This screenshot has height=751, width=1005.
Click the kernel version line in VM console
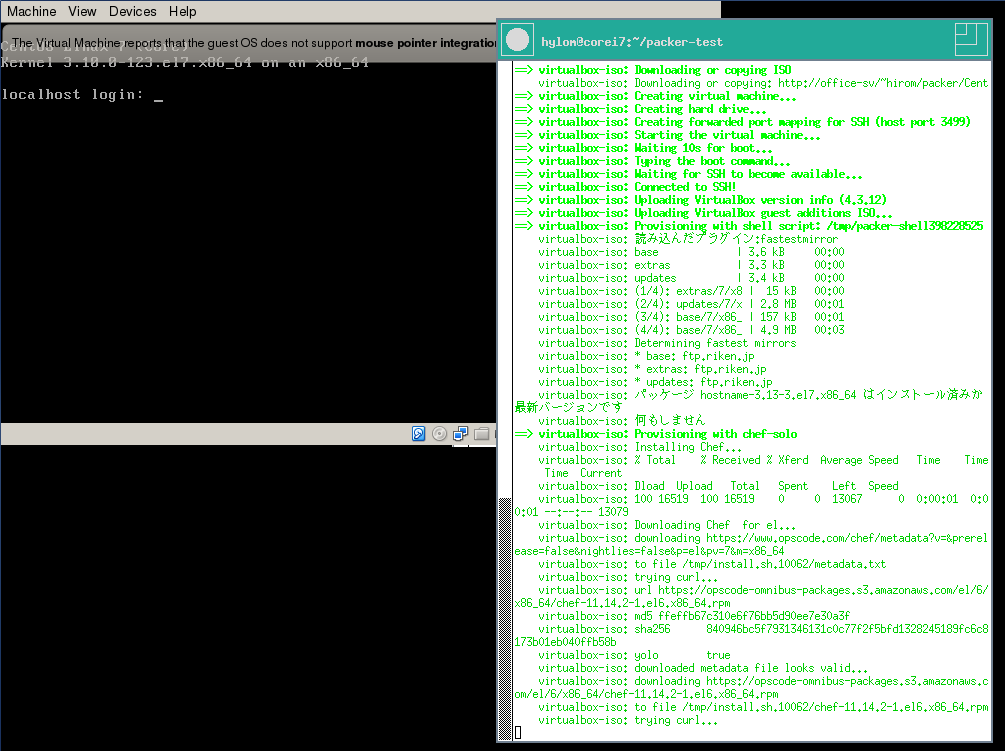[185, 63]
